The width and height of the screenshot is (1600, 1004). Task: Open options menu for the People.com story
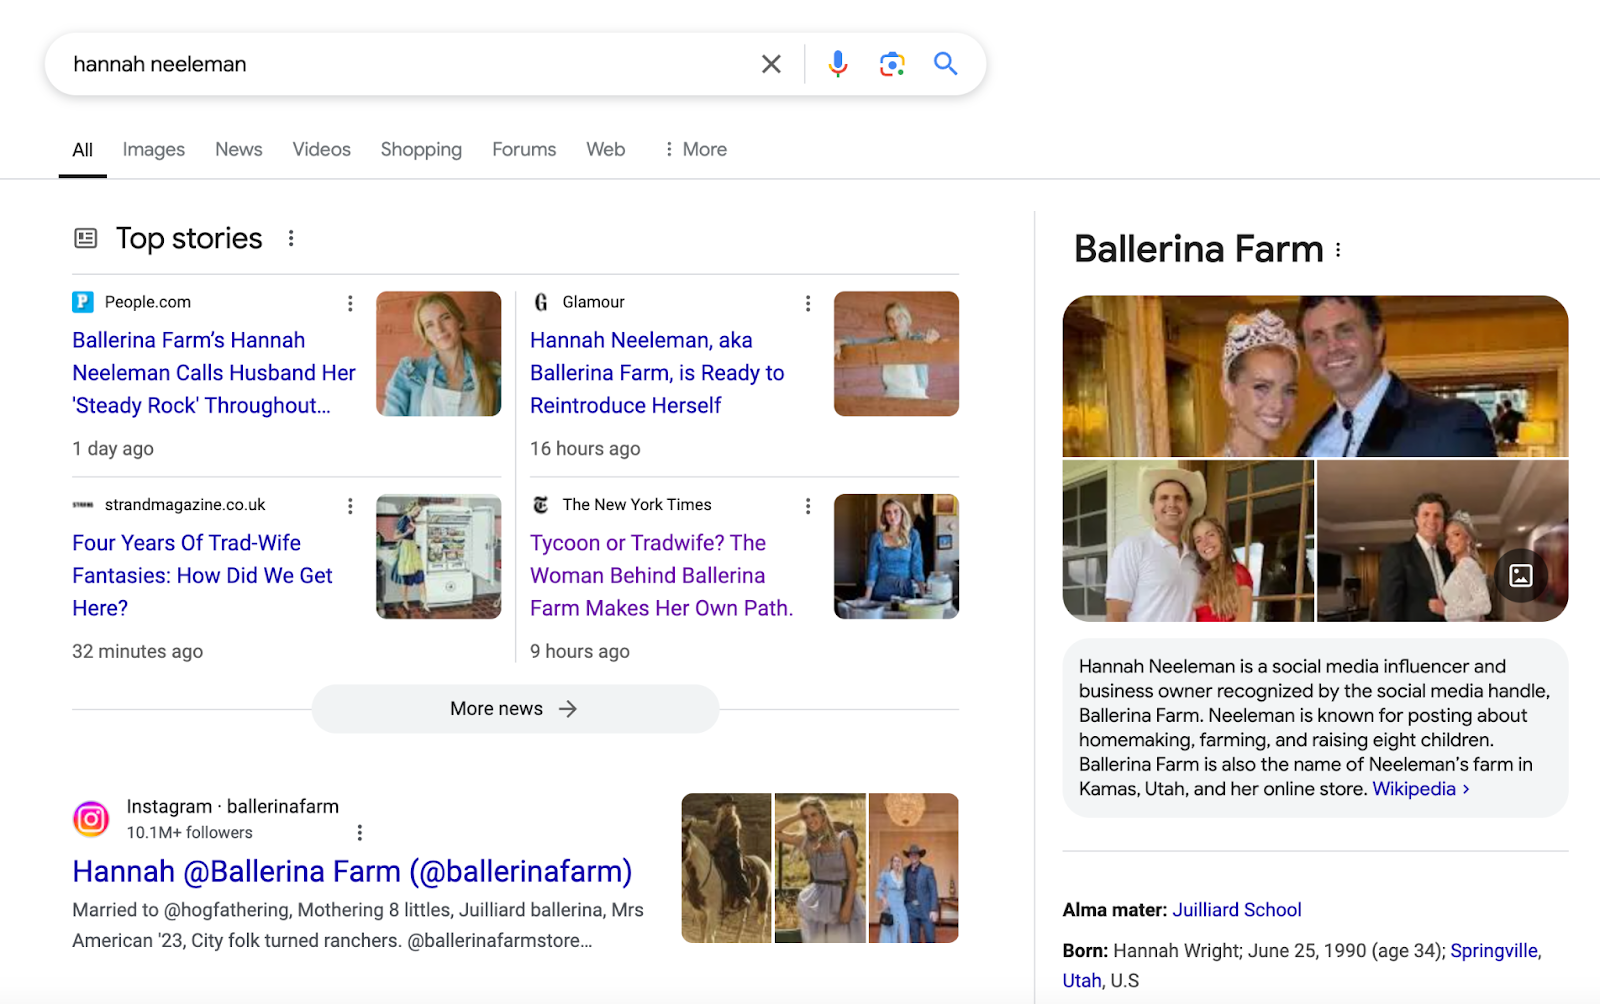pyautogui.click(x=350, y=303)
